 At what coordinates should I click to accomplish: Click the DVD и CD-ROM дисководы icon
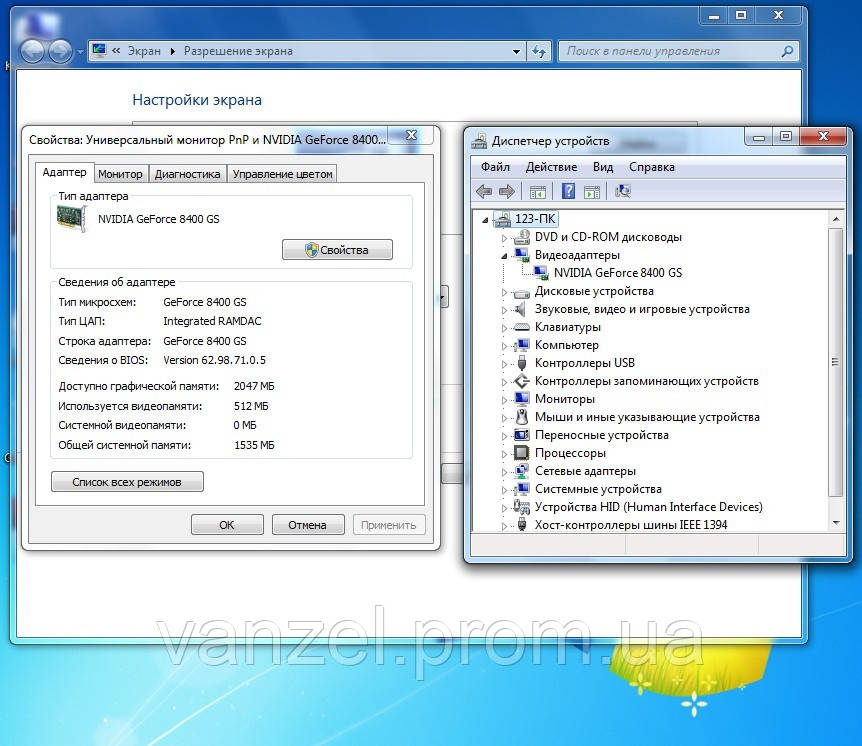click(x=521, y=237)
